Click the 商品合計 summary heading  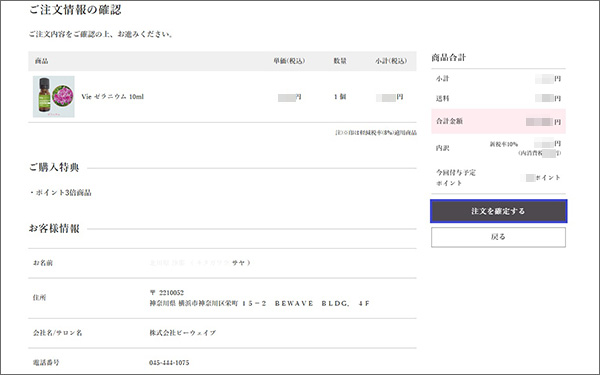[x=448, y=57]
